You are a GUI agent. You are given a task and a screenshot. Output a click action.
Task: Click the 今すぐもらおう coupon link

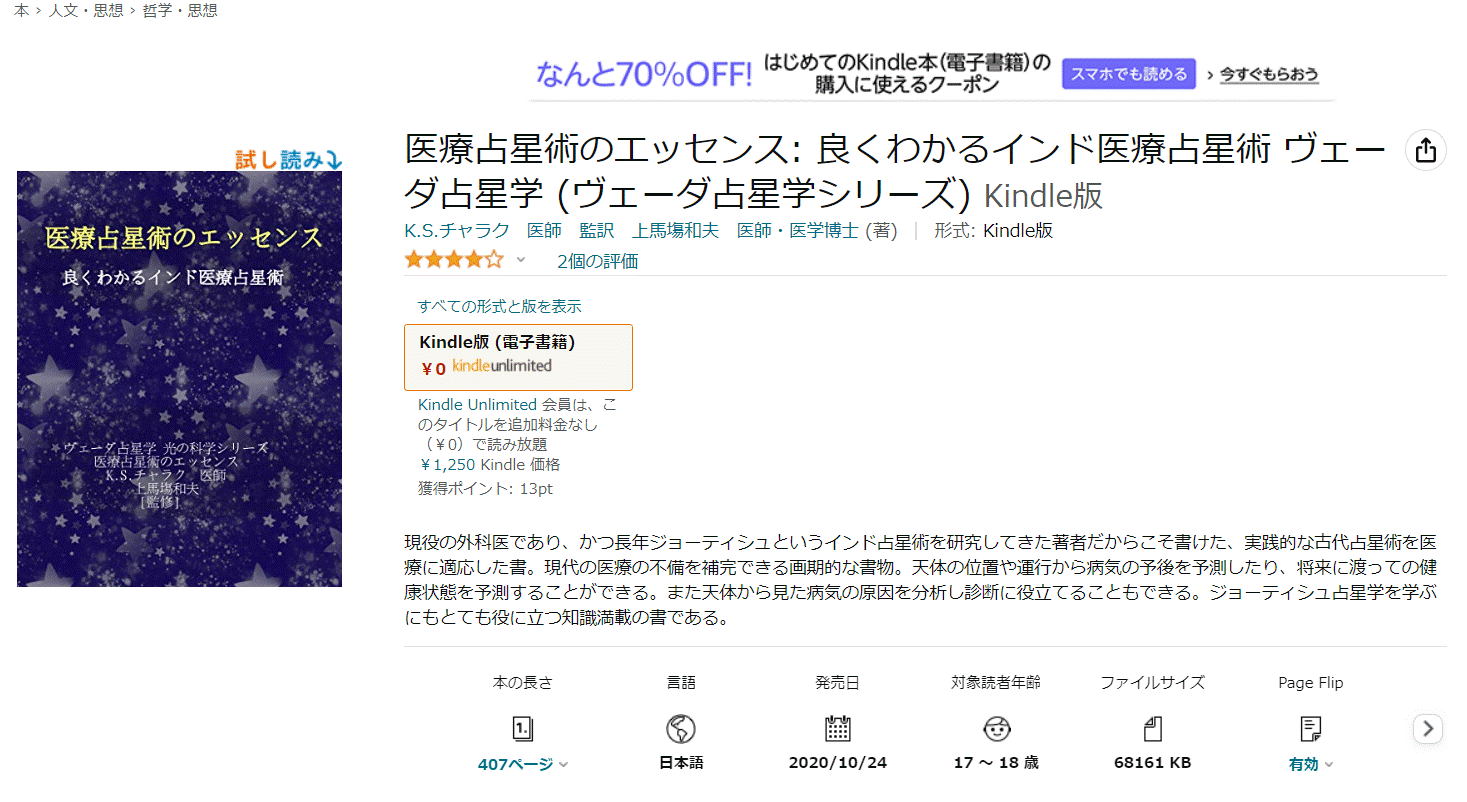pyautogui.click(x=1269, y=74)
